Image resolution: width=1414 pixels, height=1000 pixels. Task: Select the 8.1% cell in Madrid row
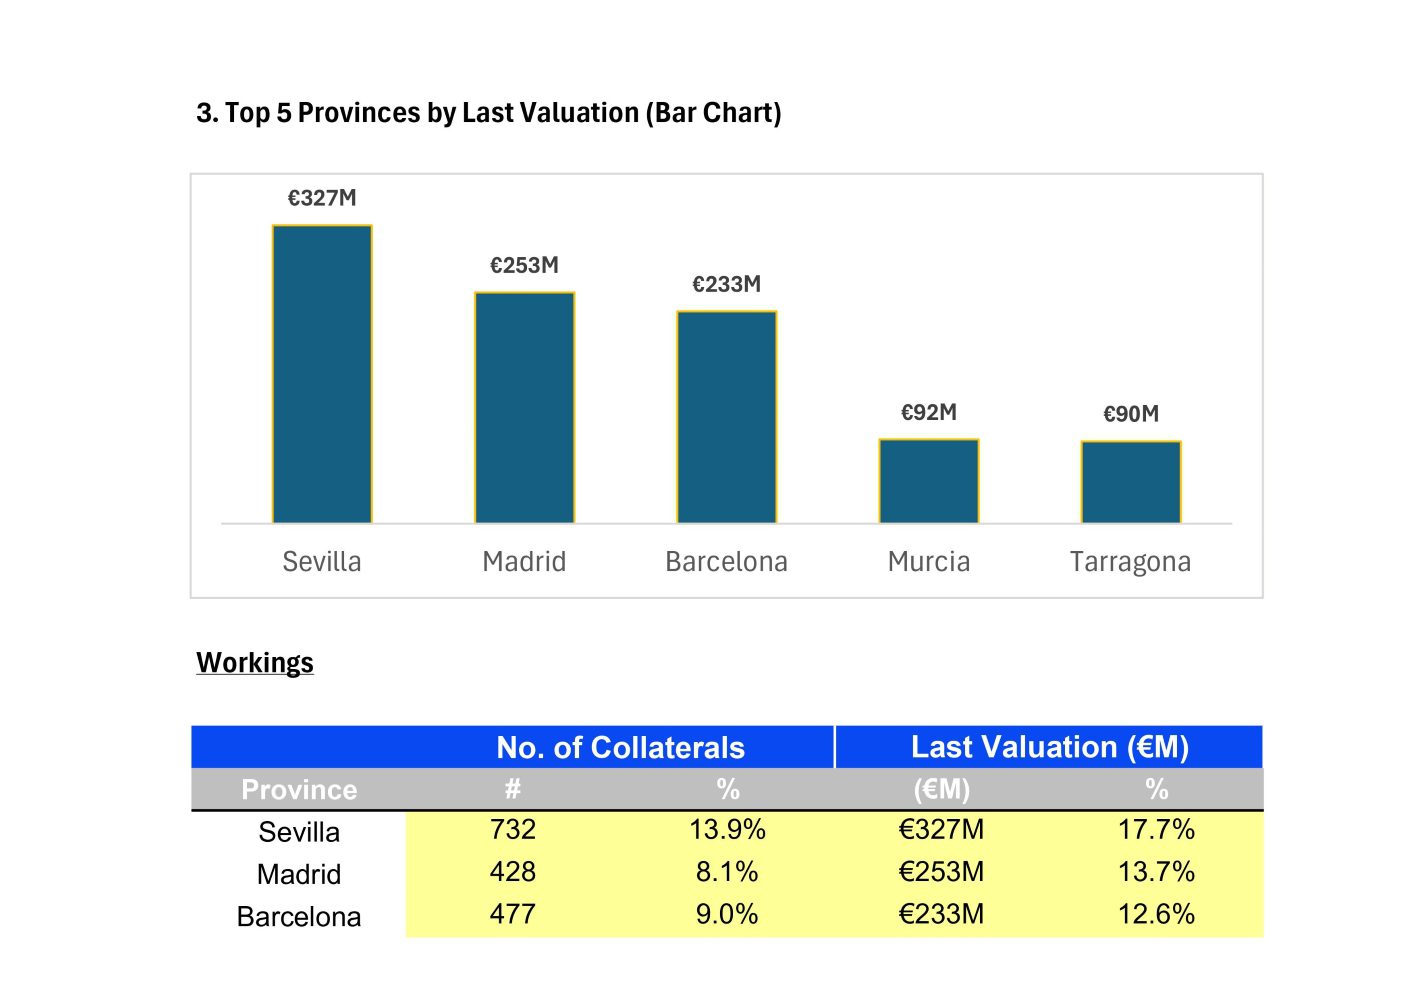tap(727, 872)
